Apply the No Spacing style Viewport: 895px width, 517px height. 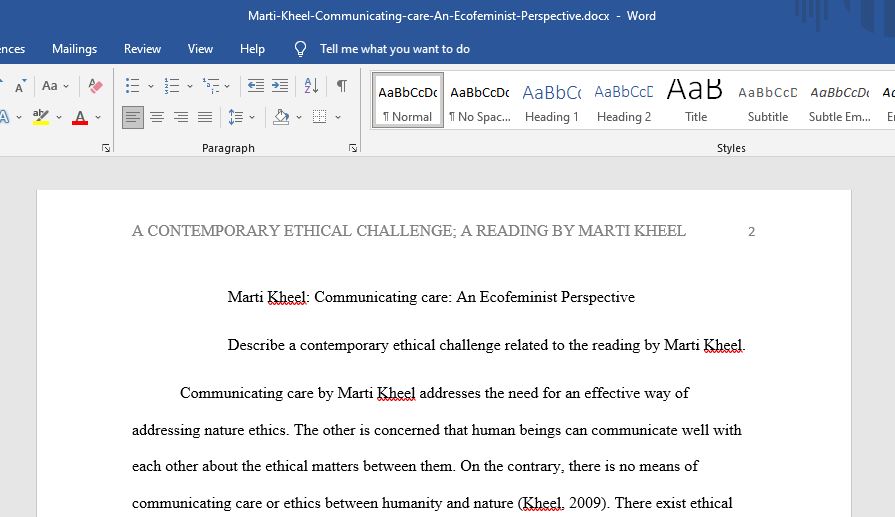point(479,100)
